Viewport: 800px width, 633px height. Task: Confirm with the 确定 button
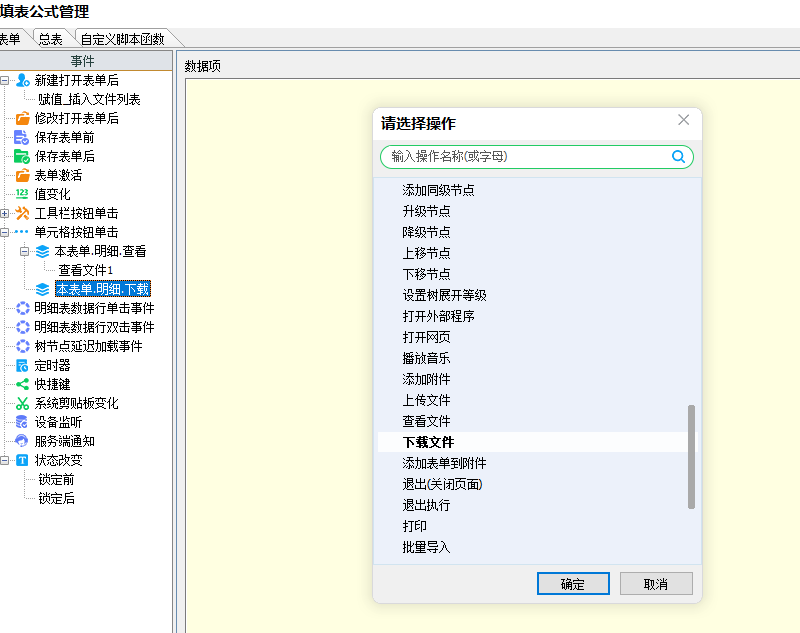point(573,584)
